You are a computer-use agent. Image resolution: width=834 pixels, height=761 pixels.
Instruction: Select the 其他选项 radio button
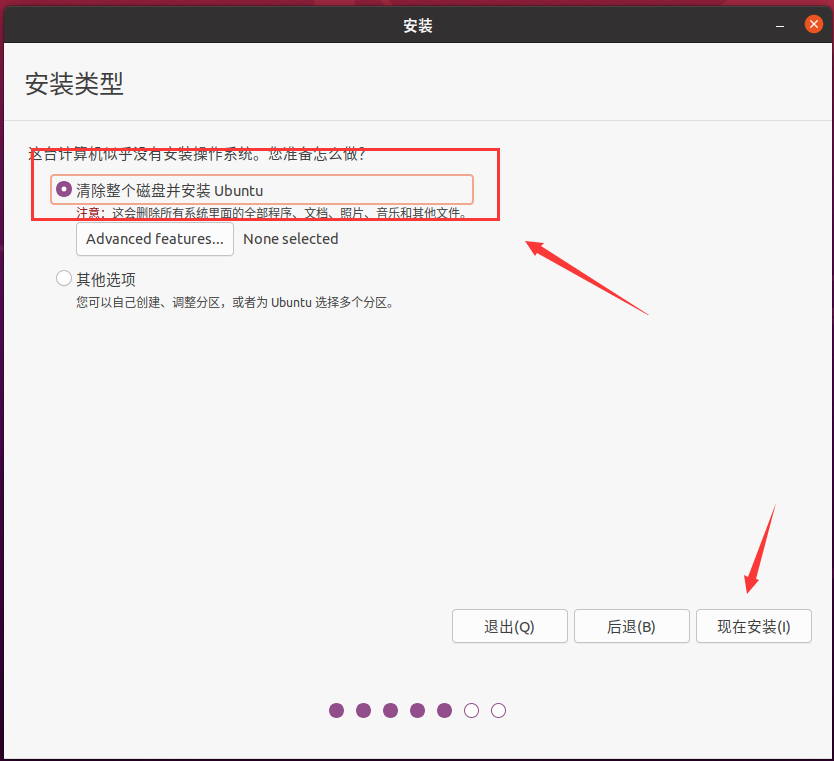coord(64,278)
